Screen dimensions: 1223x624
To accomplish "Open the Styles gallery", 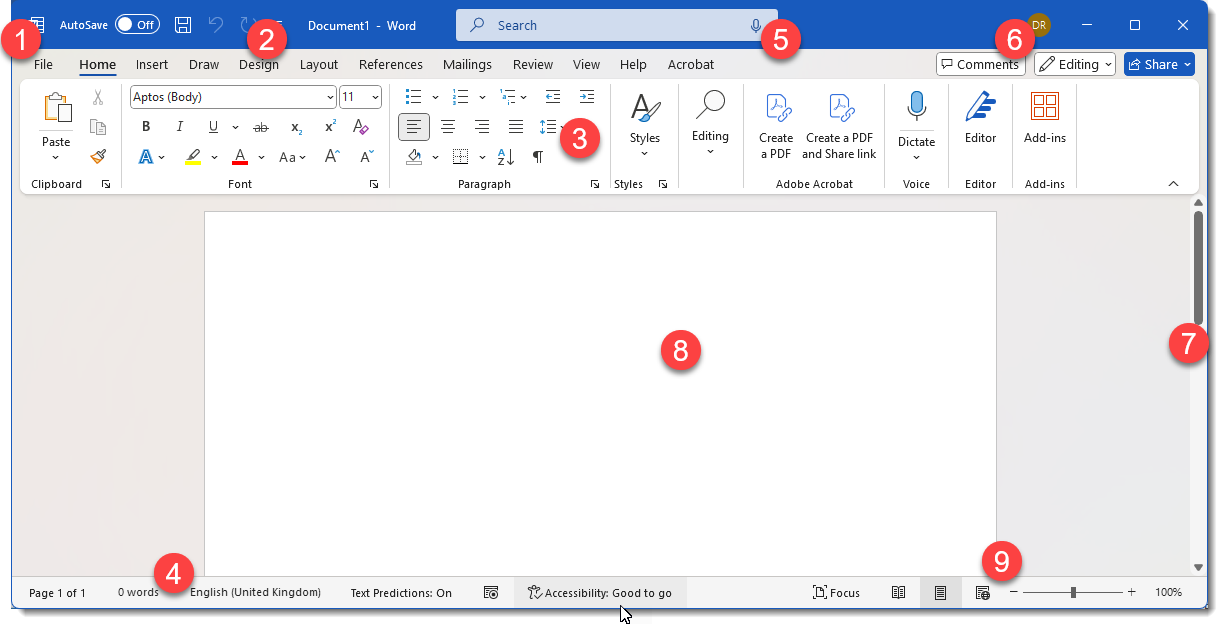I will (x=645, y=125).
